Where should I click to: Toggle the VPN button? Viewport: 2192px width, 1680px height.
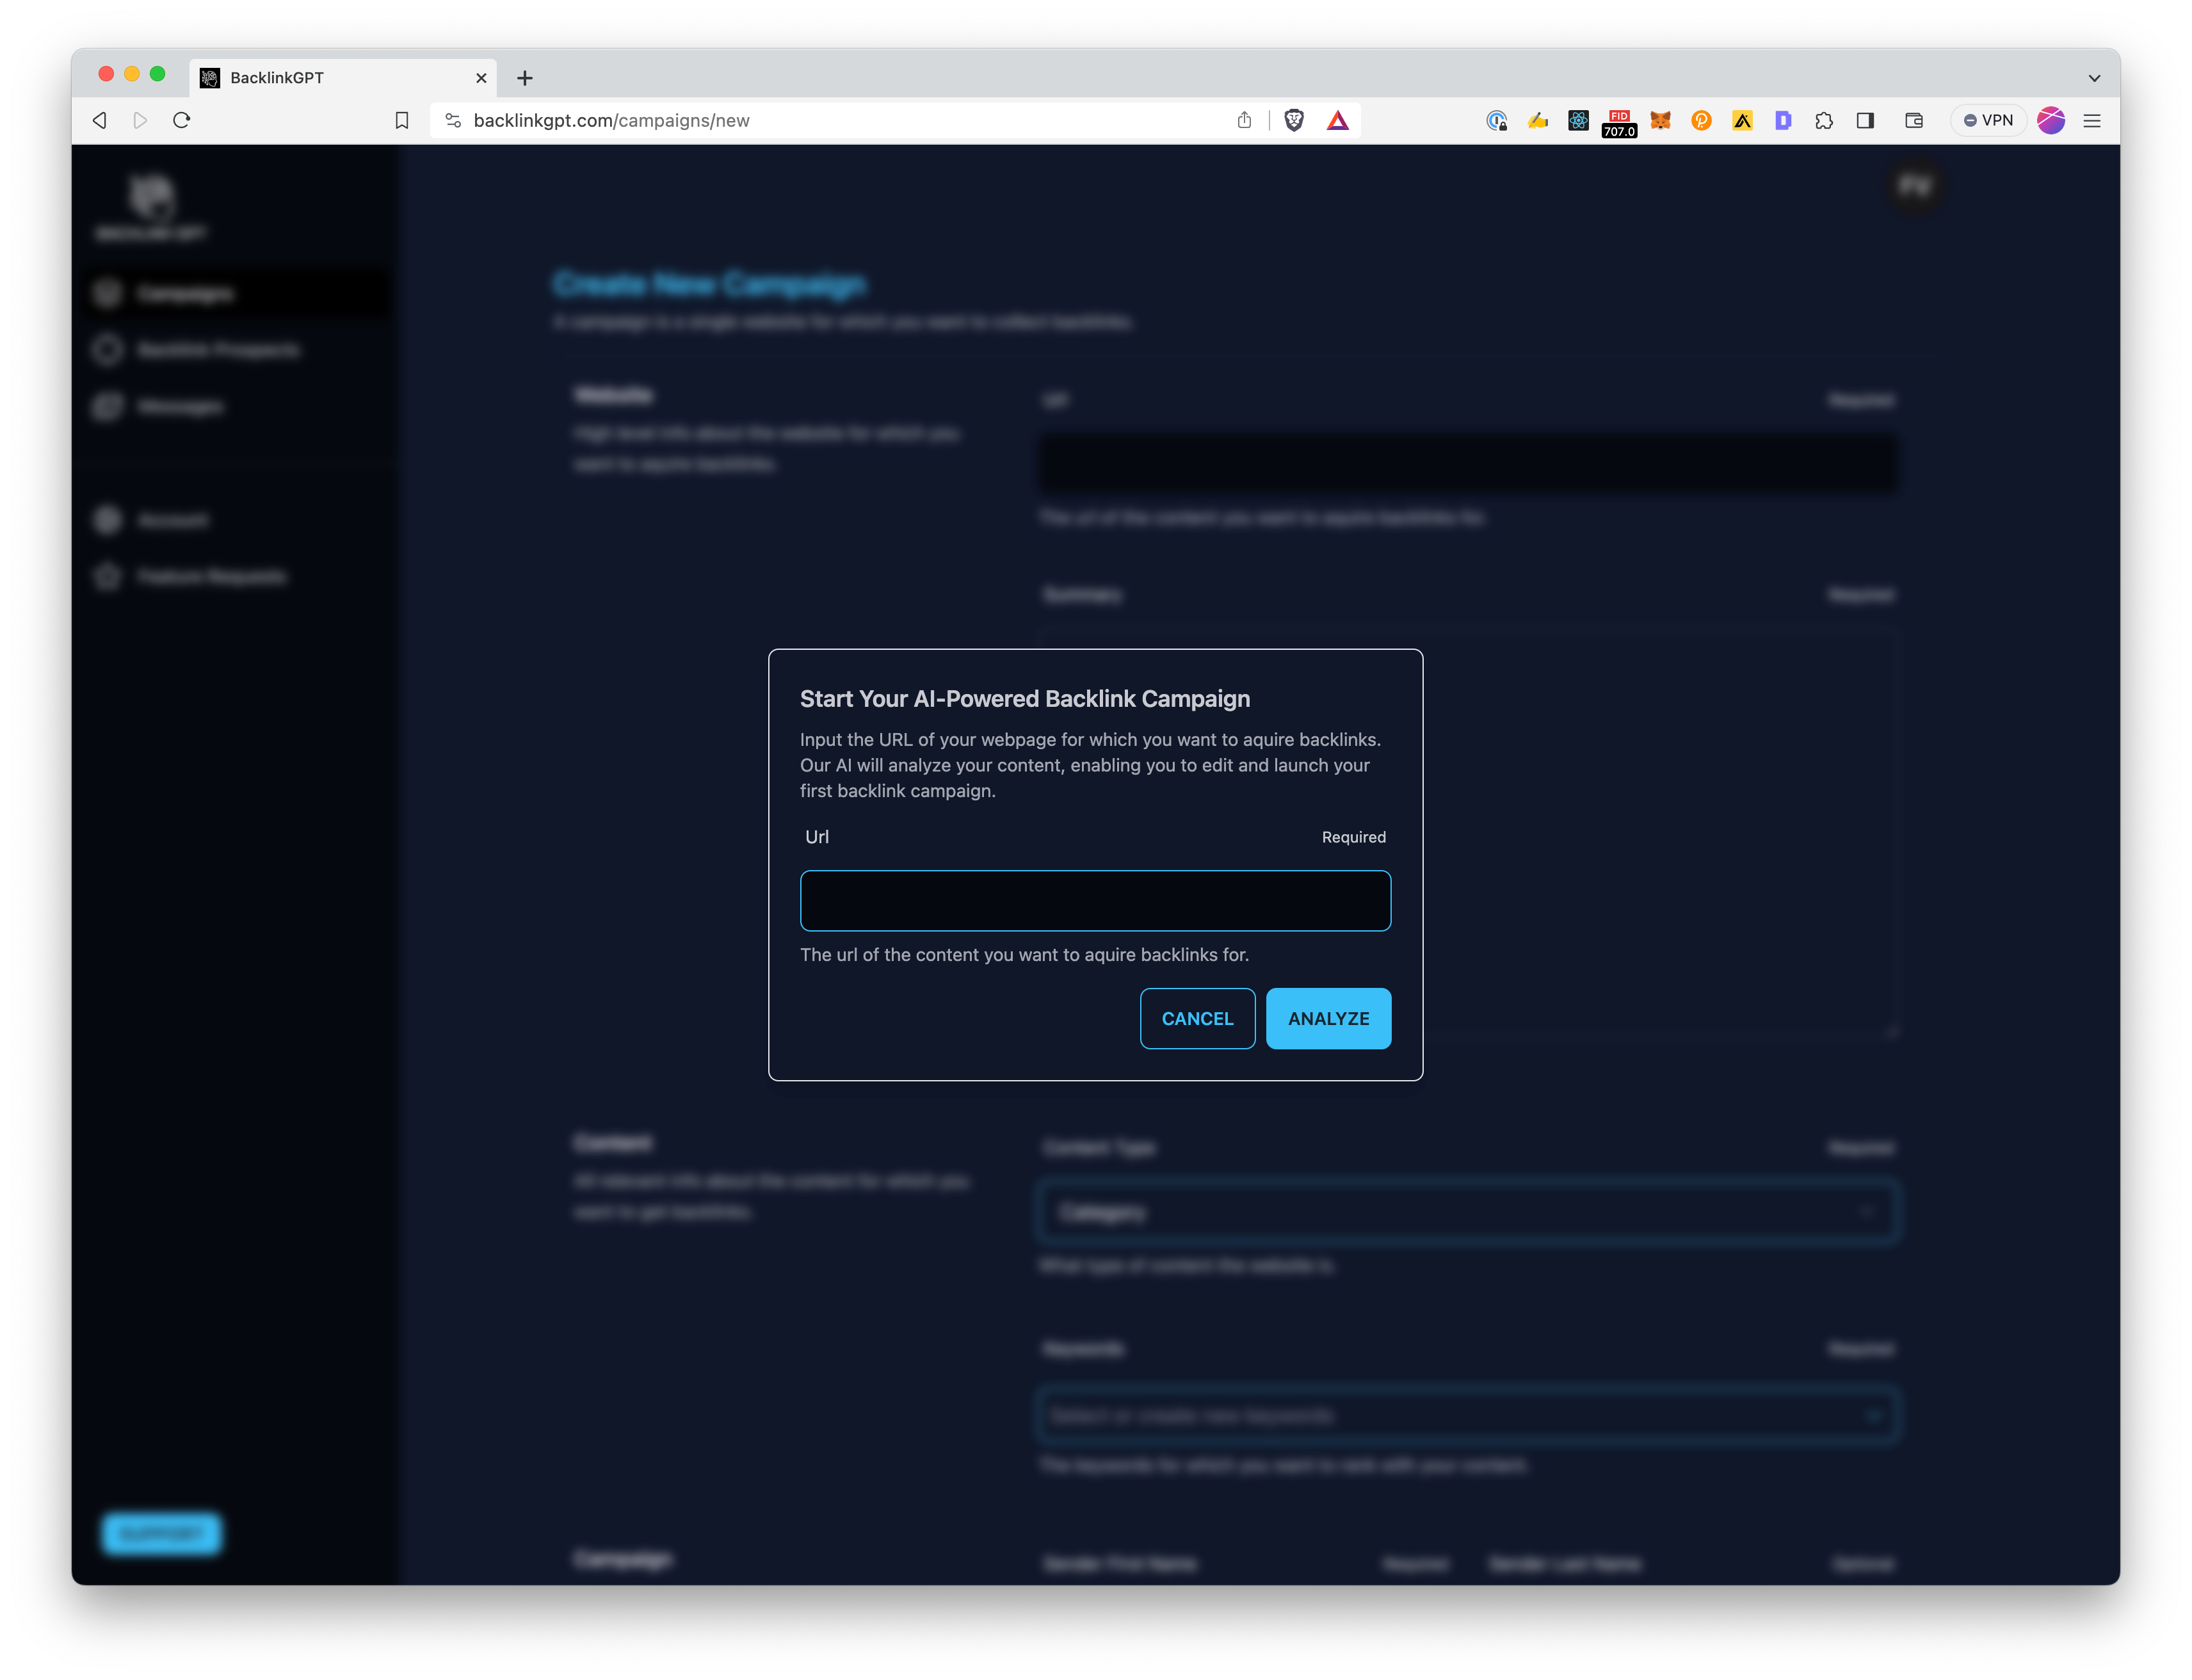pyautogui.click(x=1988, y=120)
